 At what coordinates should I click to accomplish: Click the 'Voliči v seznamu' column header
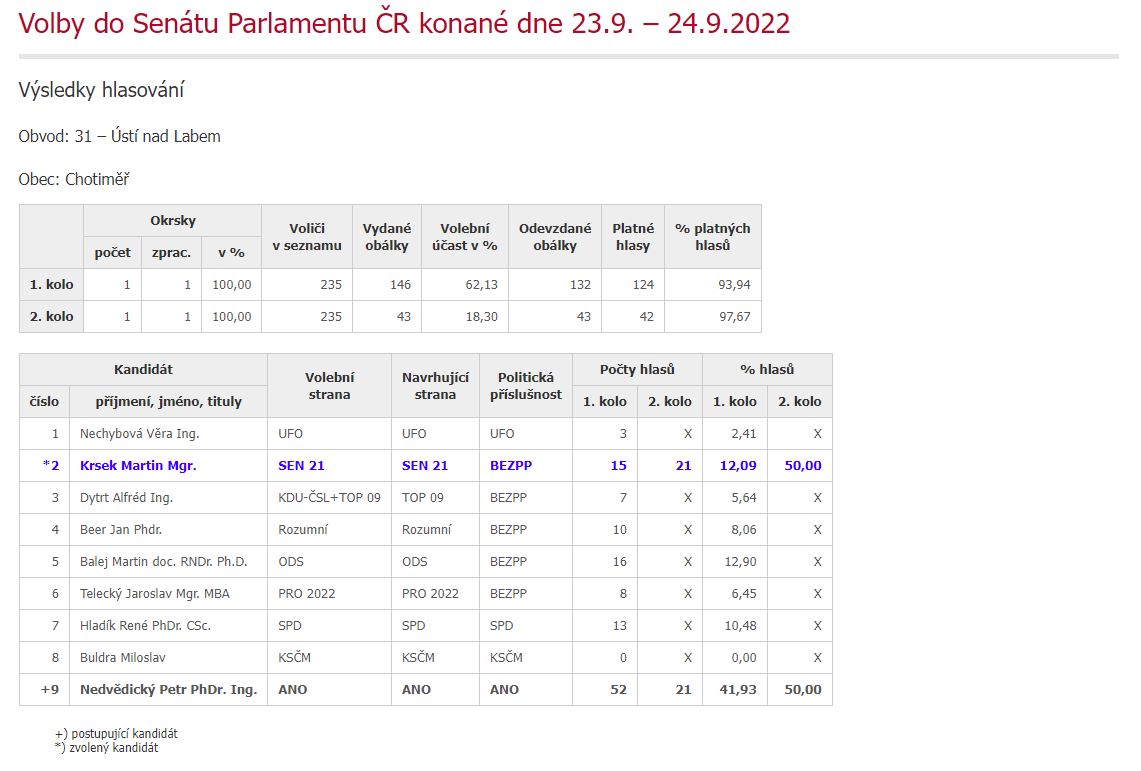(307, 236)
